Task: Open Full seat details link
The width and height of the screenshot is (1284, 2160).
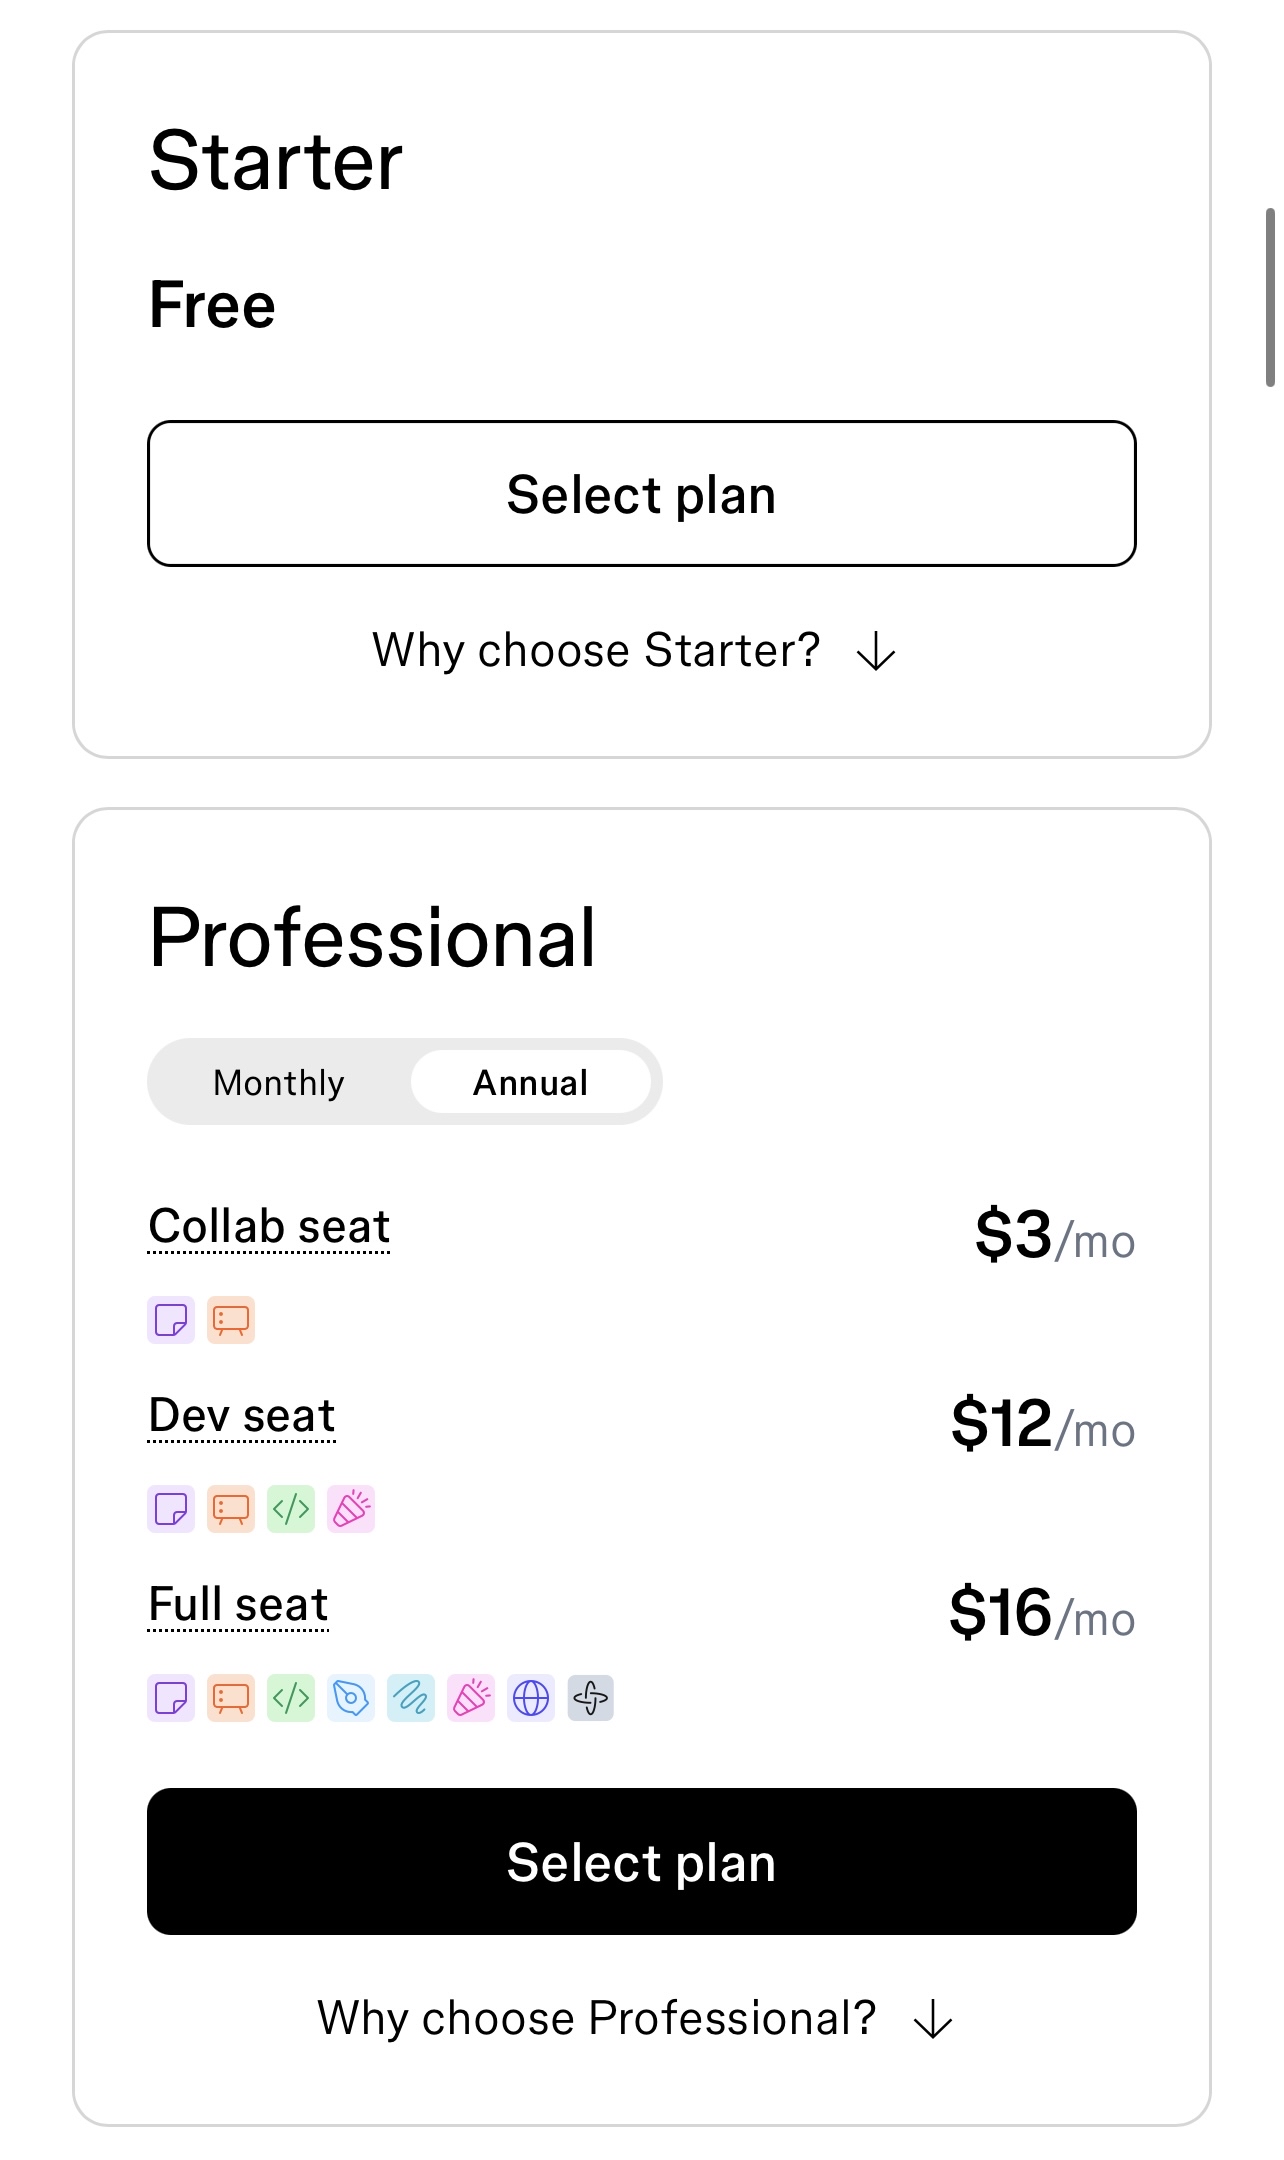Action: coord(238,1605)
